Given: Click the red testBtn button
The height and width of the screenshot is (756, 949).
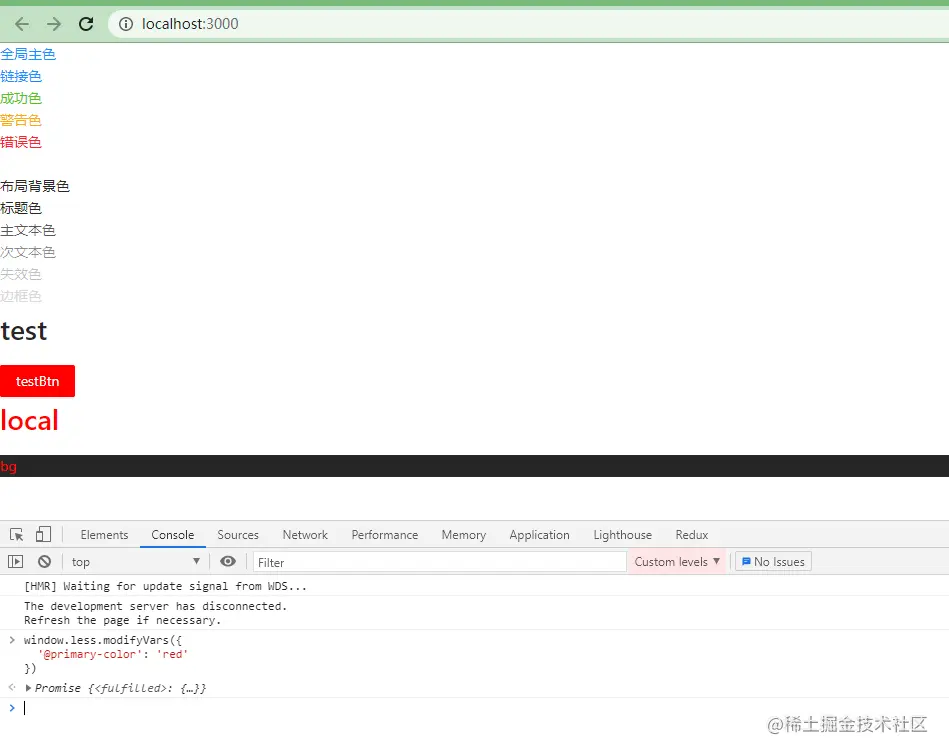Looking at the screenshot, I should [x=38, y=381].
